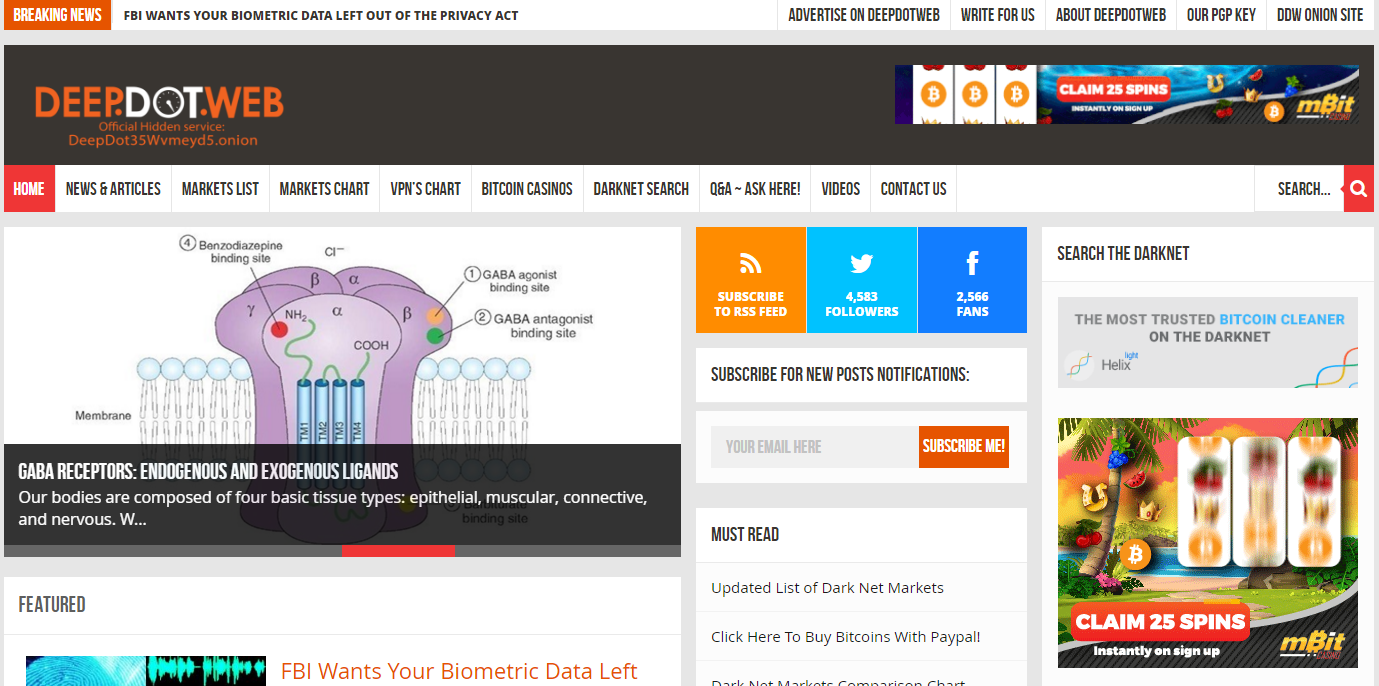Click Here To Buy Bitcoins With Paypal link

click(x=845, y=637)
